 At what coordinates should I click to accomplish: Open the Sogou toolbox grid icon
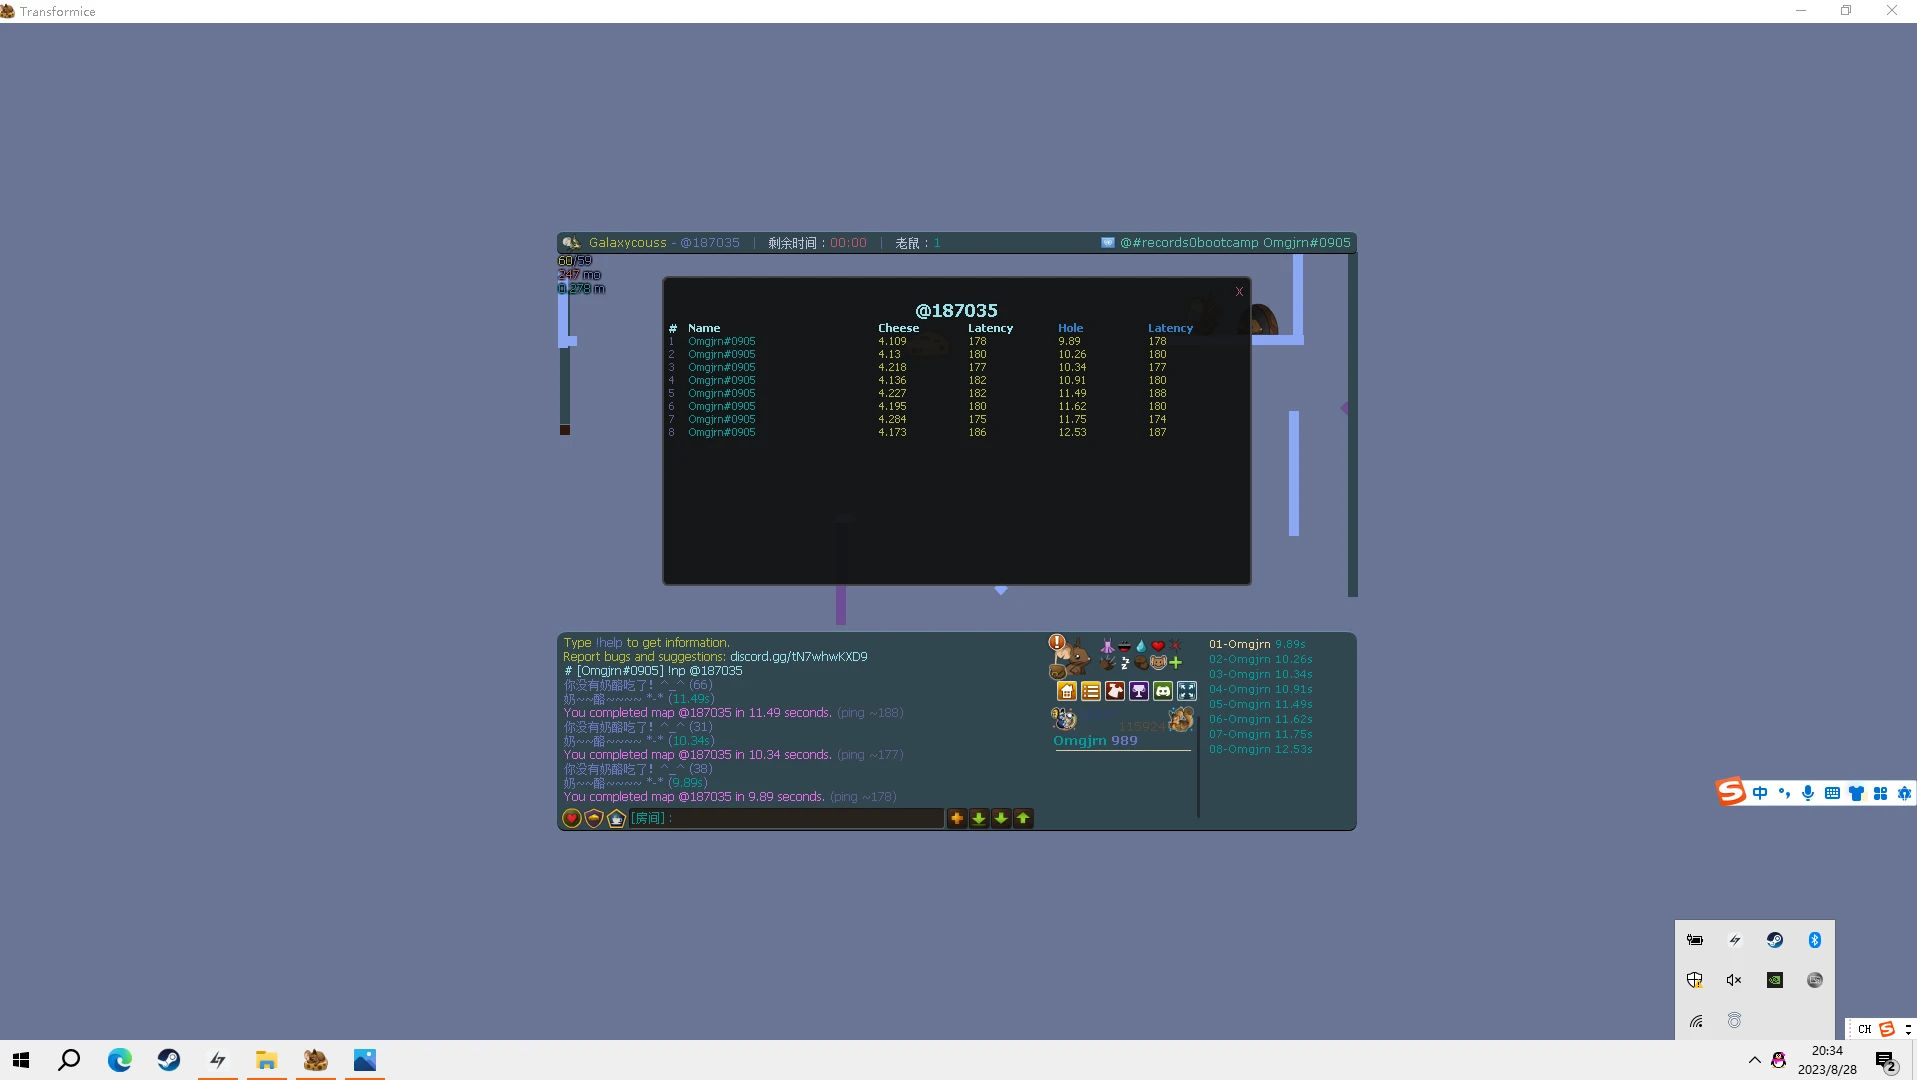click(x=1880, y=793)
